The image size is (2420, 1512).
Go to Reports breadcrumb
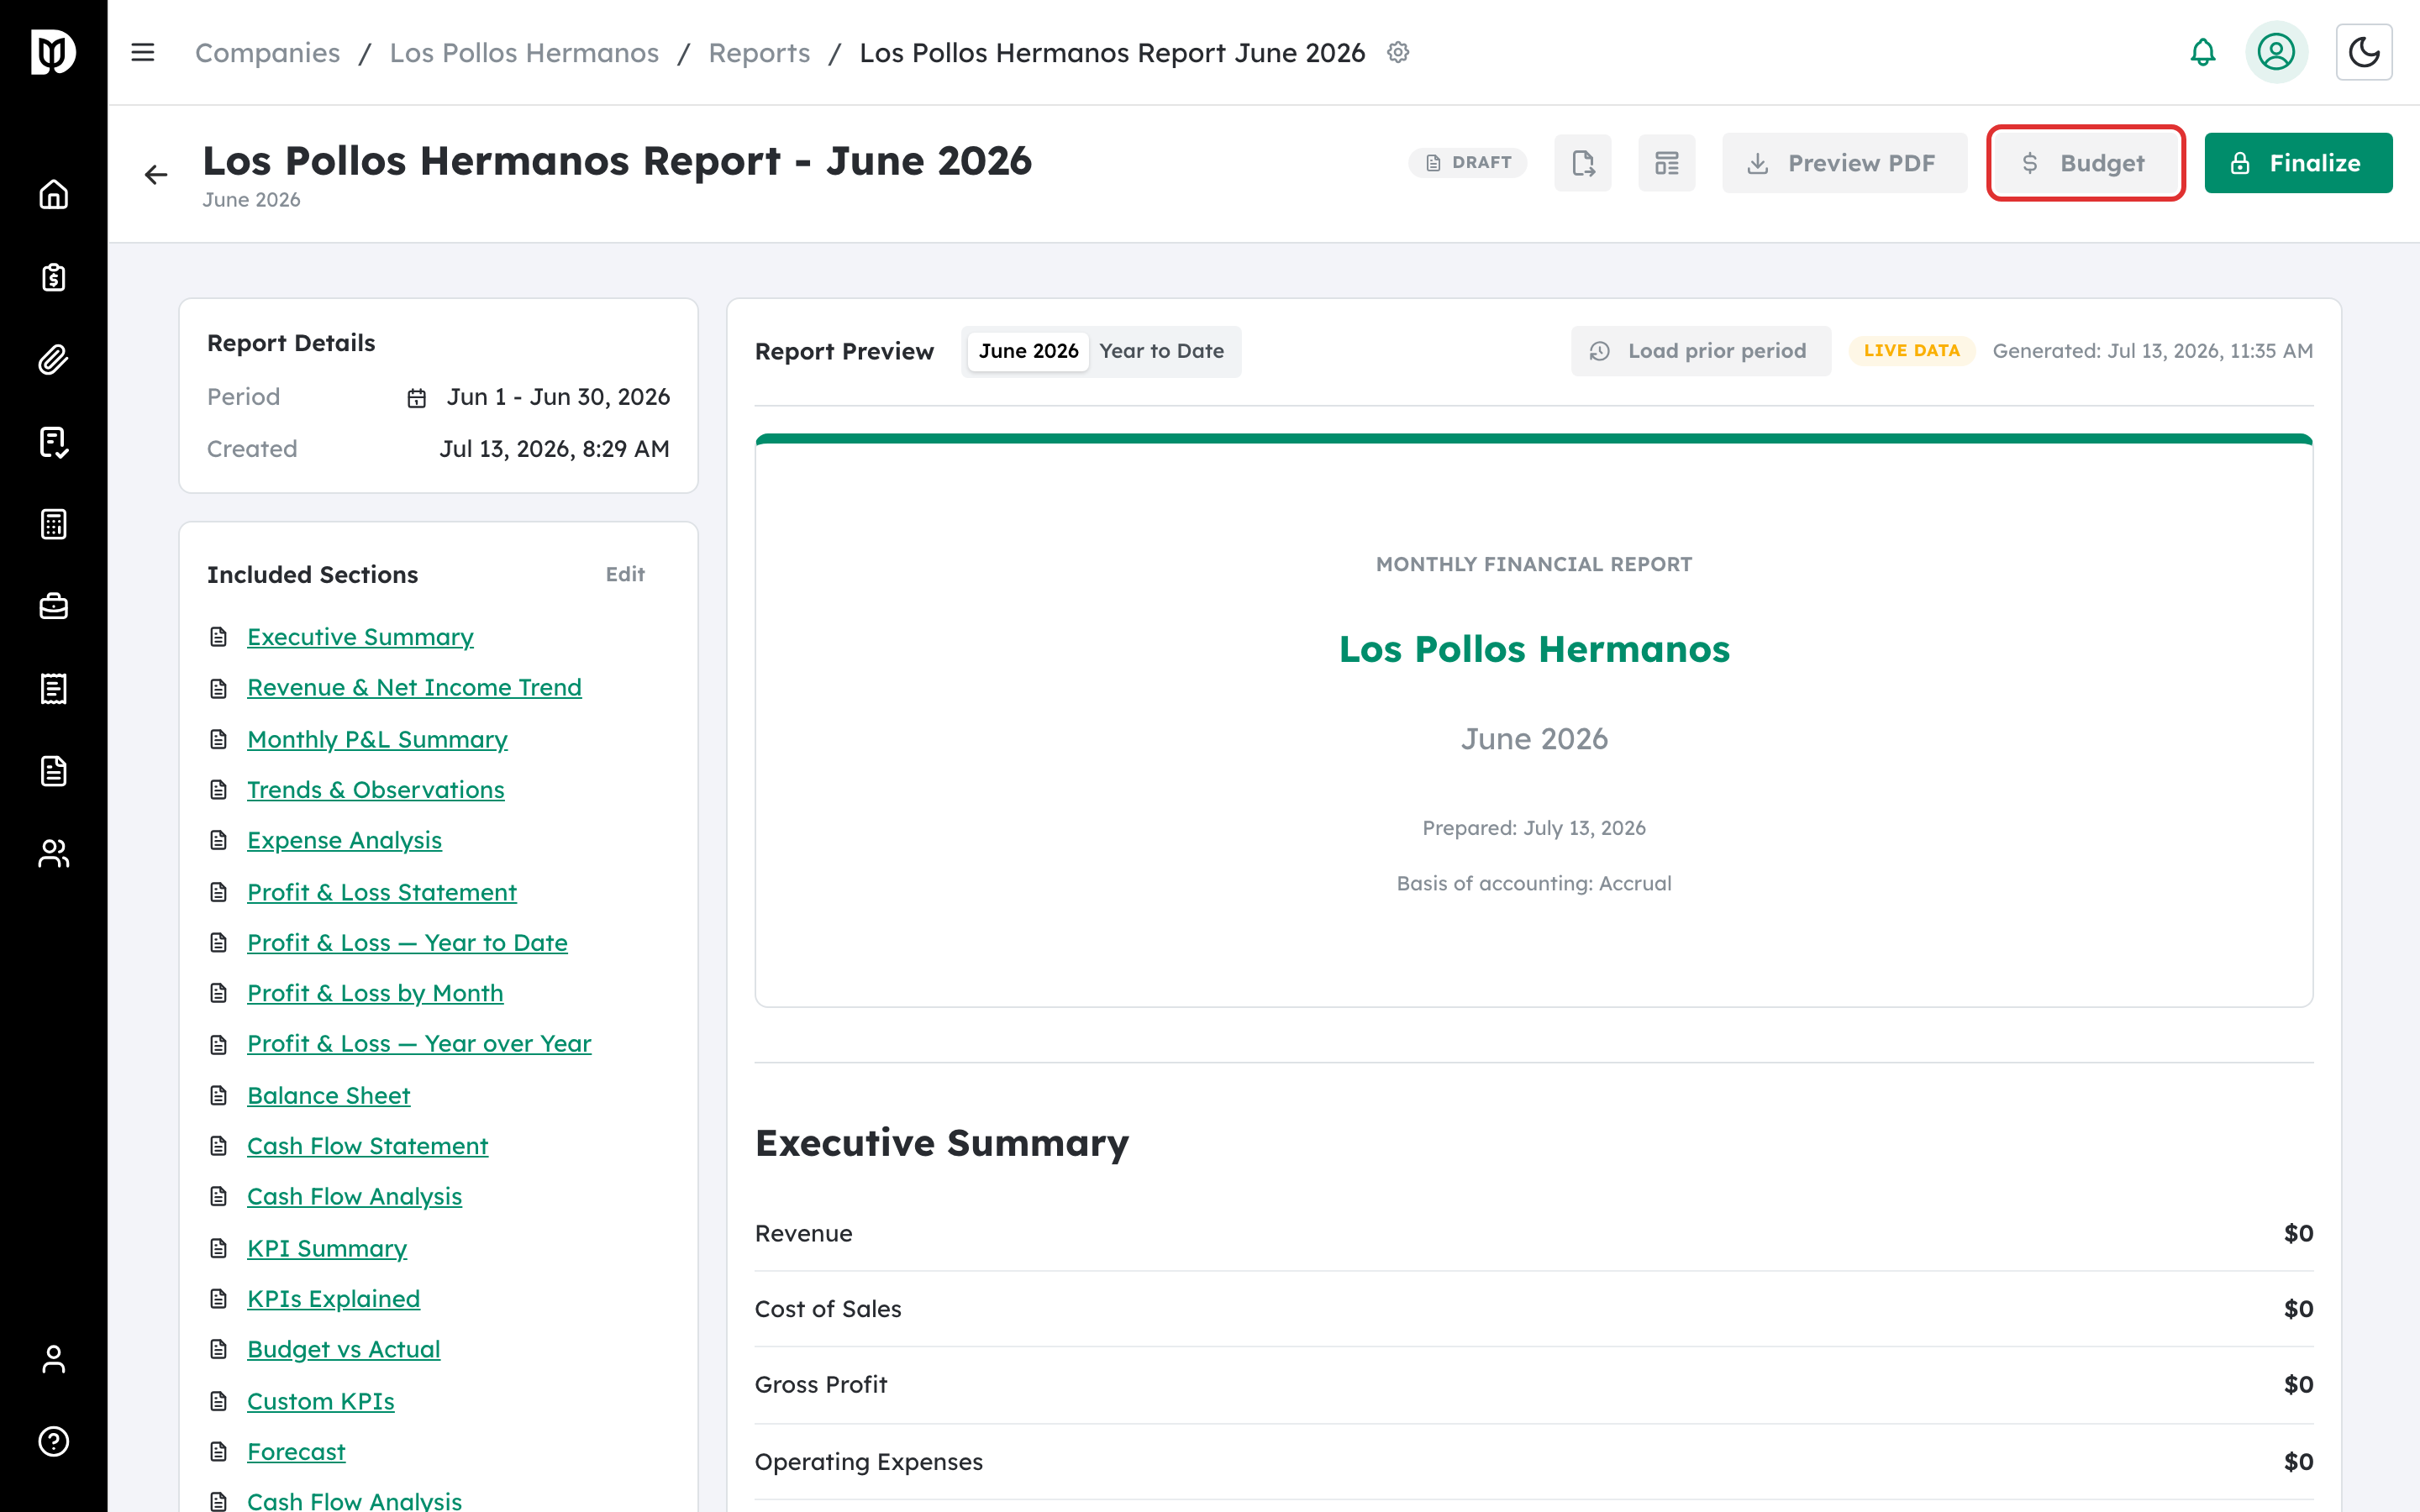(x=759, y=53)
